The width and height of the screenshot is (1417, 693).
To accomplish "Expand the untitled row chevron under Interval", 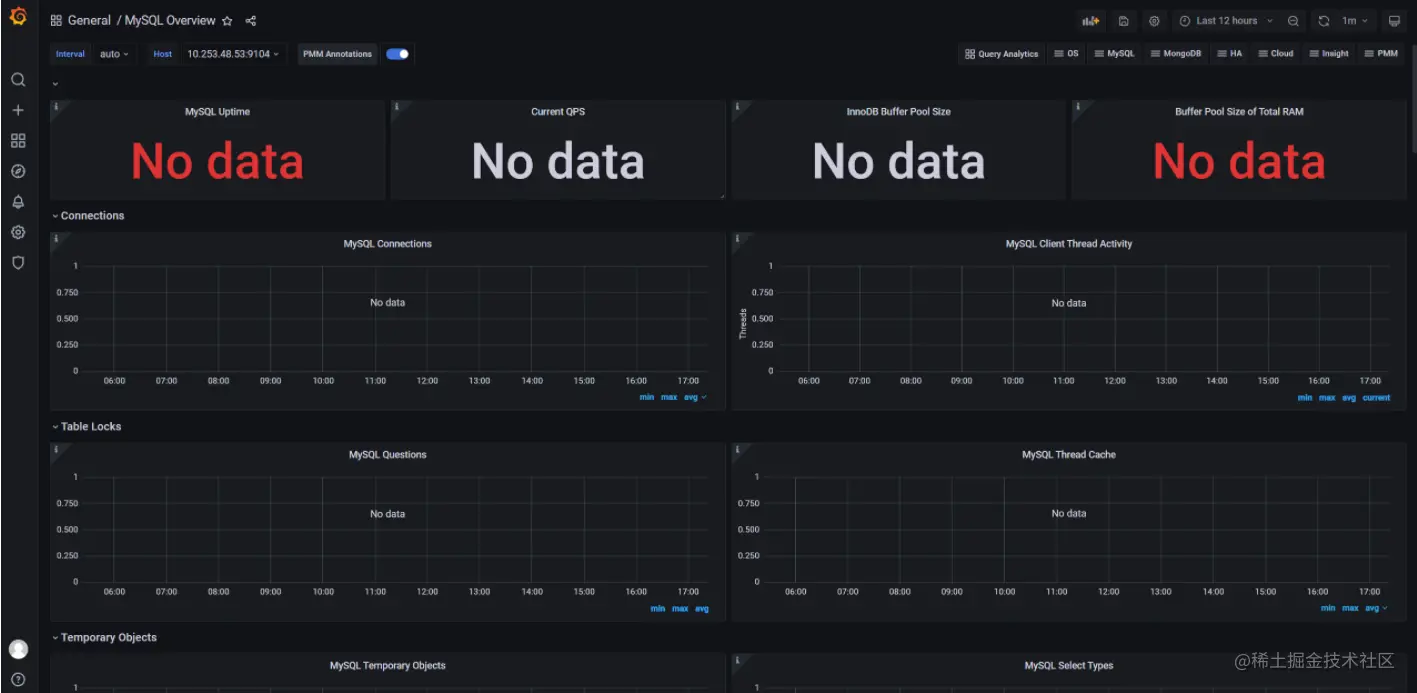I will 55,84.
